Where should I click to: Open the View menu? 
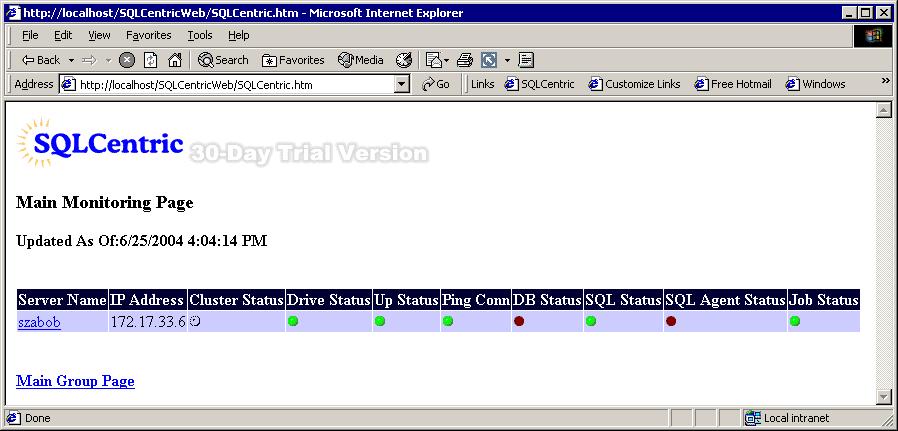click(x=99, y=35)
